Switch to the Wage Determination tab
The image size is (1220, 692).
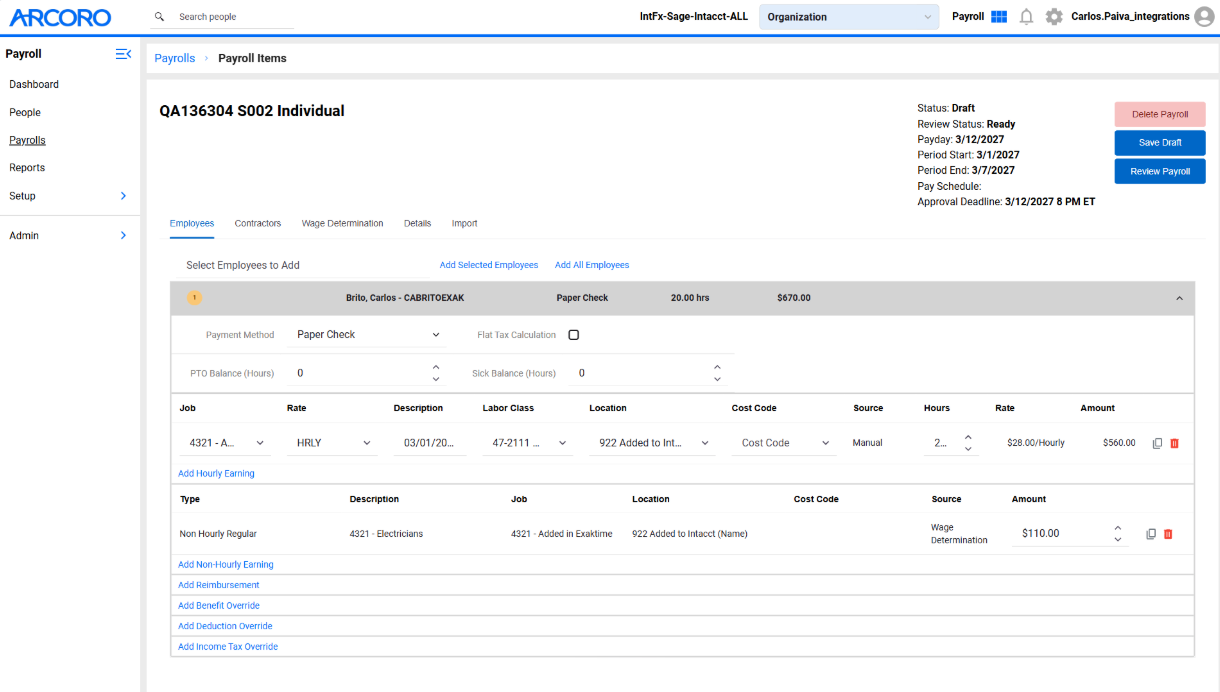click(343, 223)
